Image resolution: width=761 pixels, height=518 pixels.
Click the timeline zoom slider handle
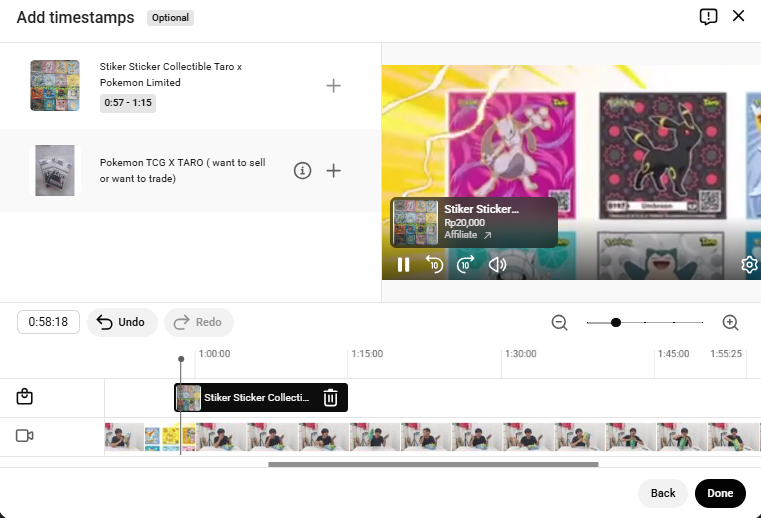pos(616,322)
